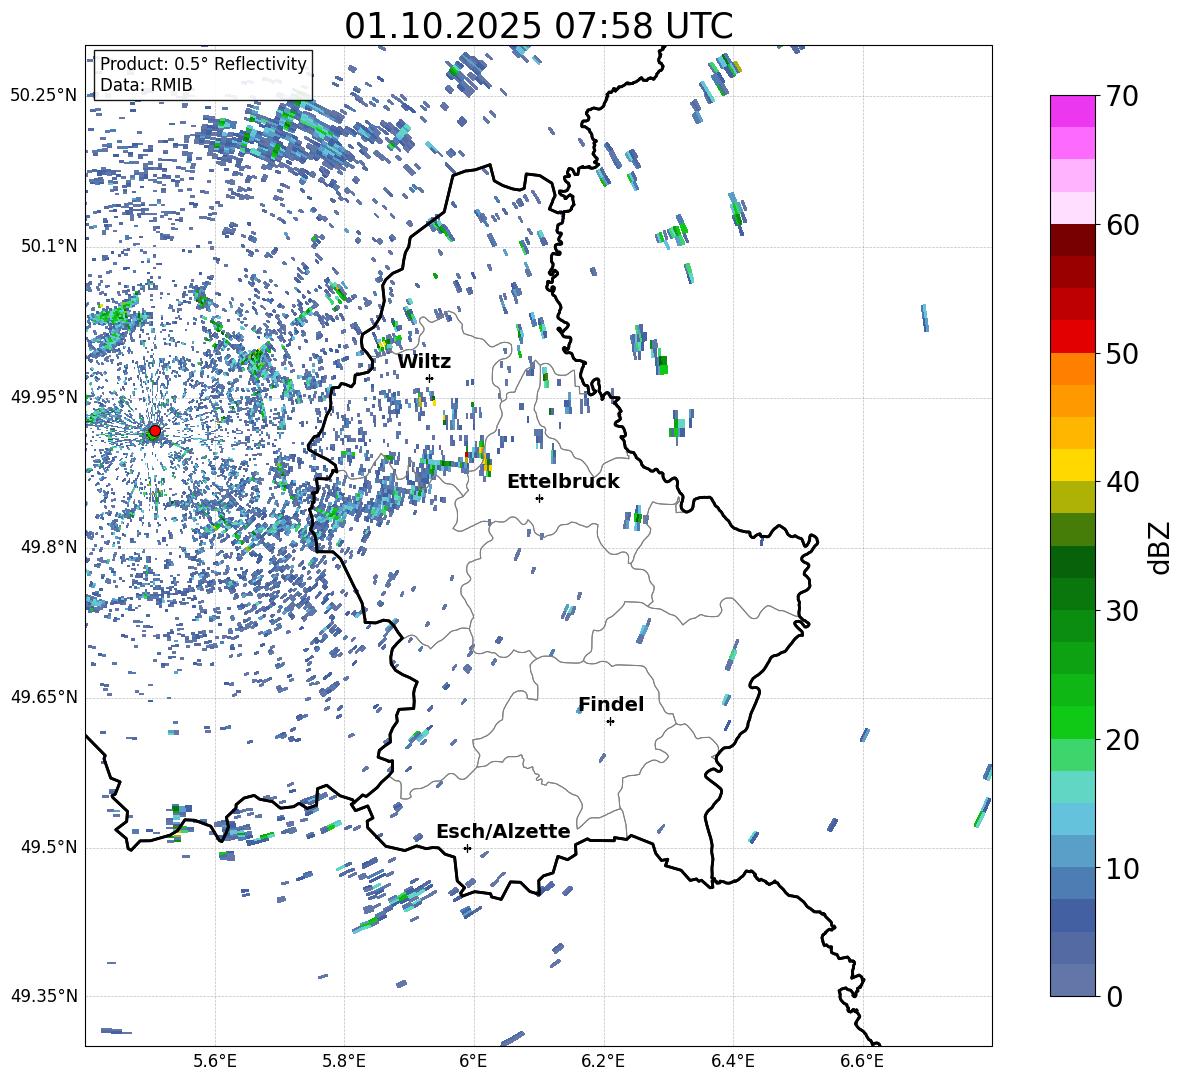
Task: Choose the turquoise swatch between 10 and 20 dBZ
Action: (x=1073, y=786)
